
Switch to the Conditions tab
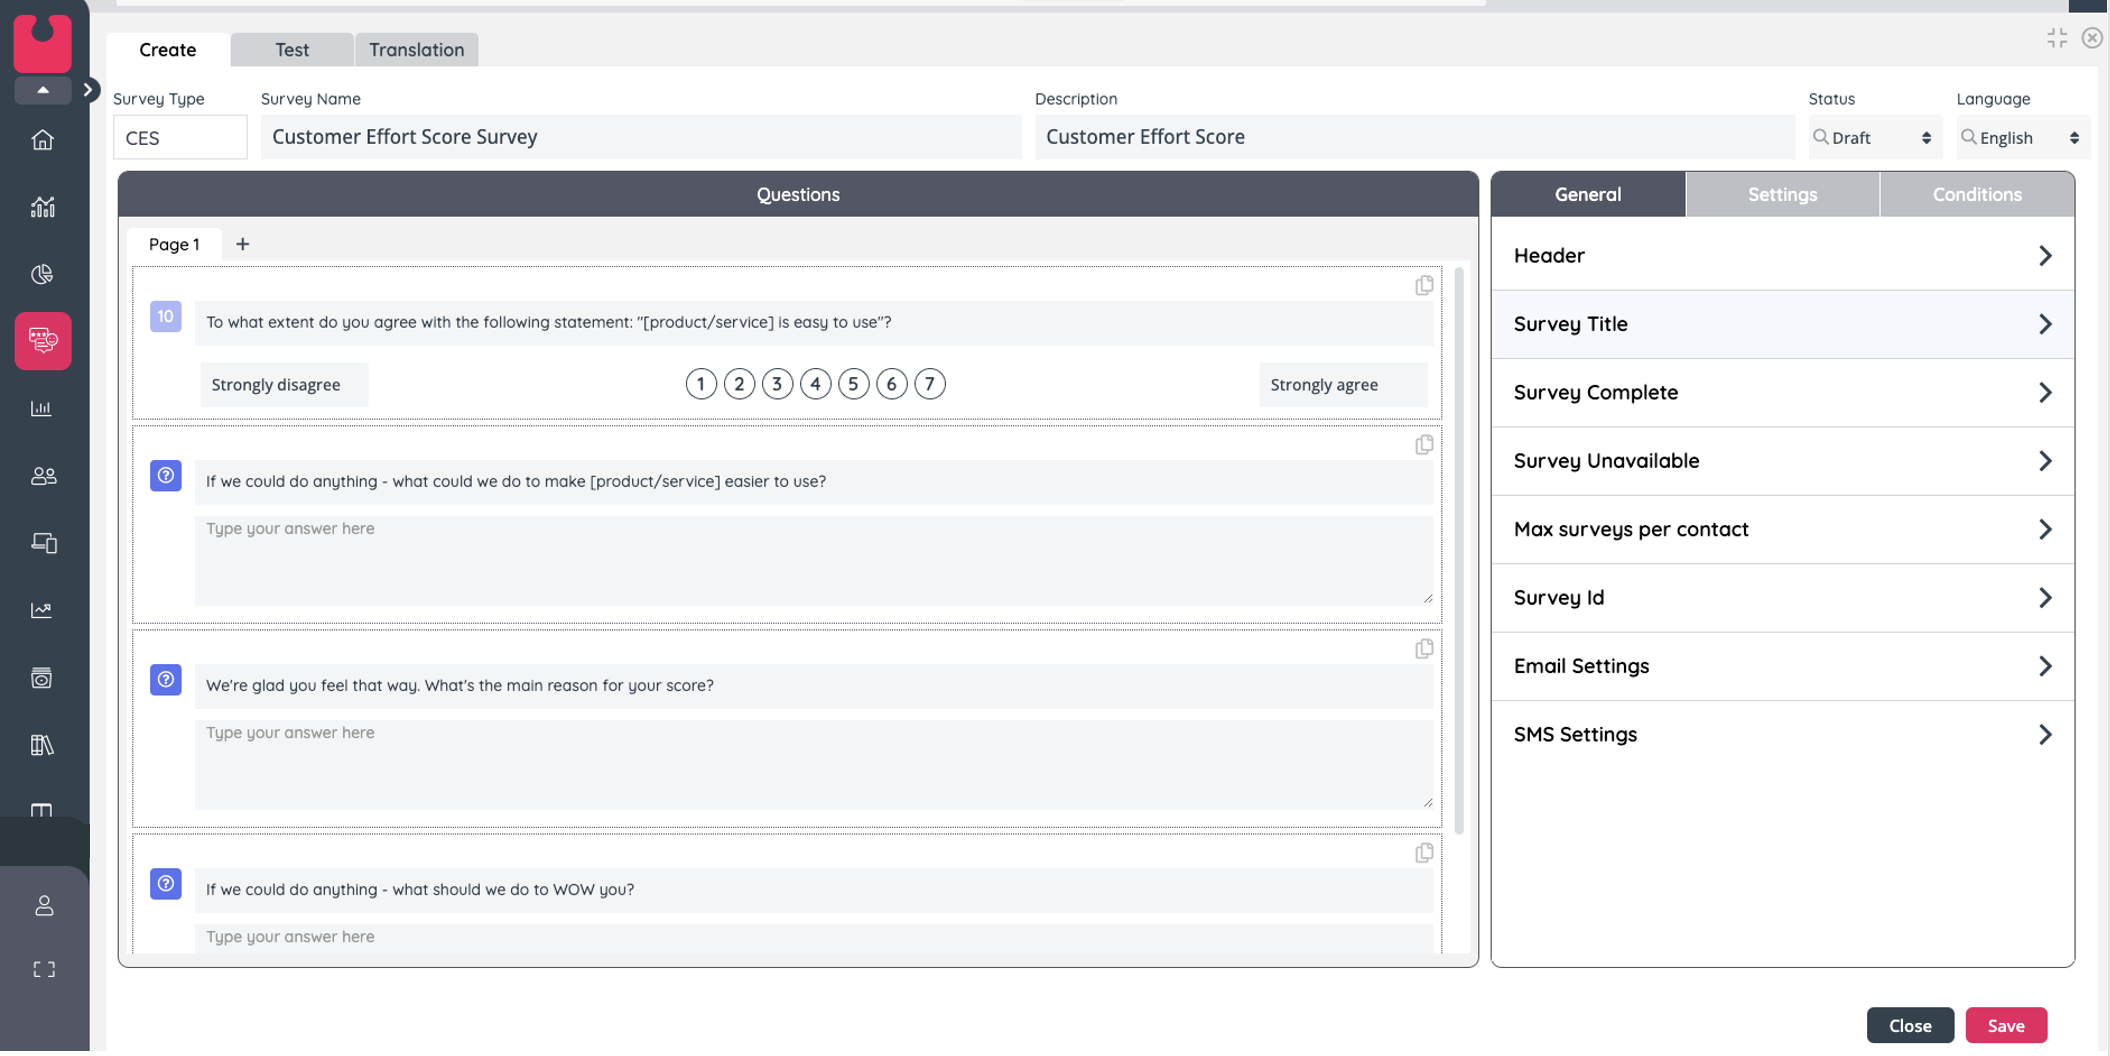click(x=1976, y=195)
